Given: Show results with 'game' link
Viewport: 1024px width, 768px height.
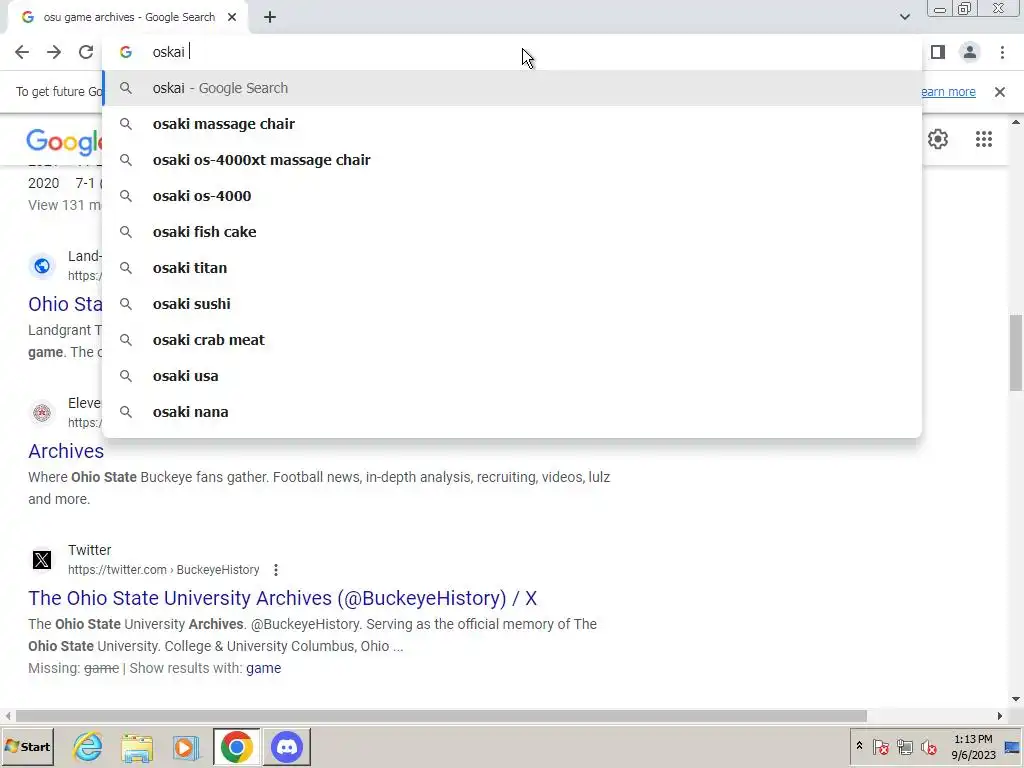Looking at the screenshot, I should [x=264, y=668].
